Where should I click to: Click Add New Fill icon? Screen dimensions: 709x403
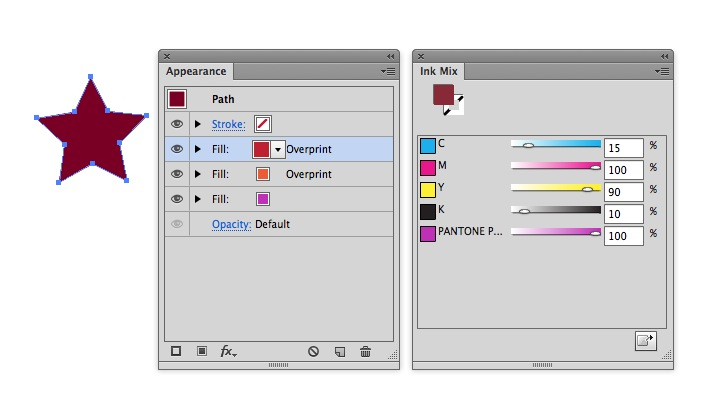coord(201,351)
